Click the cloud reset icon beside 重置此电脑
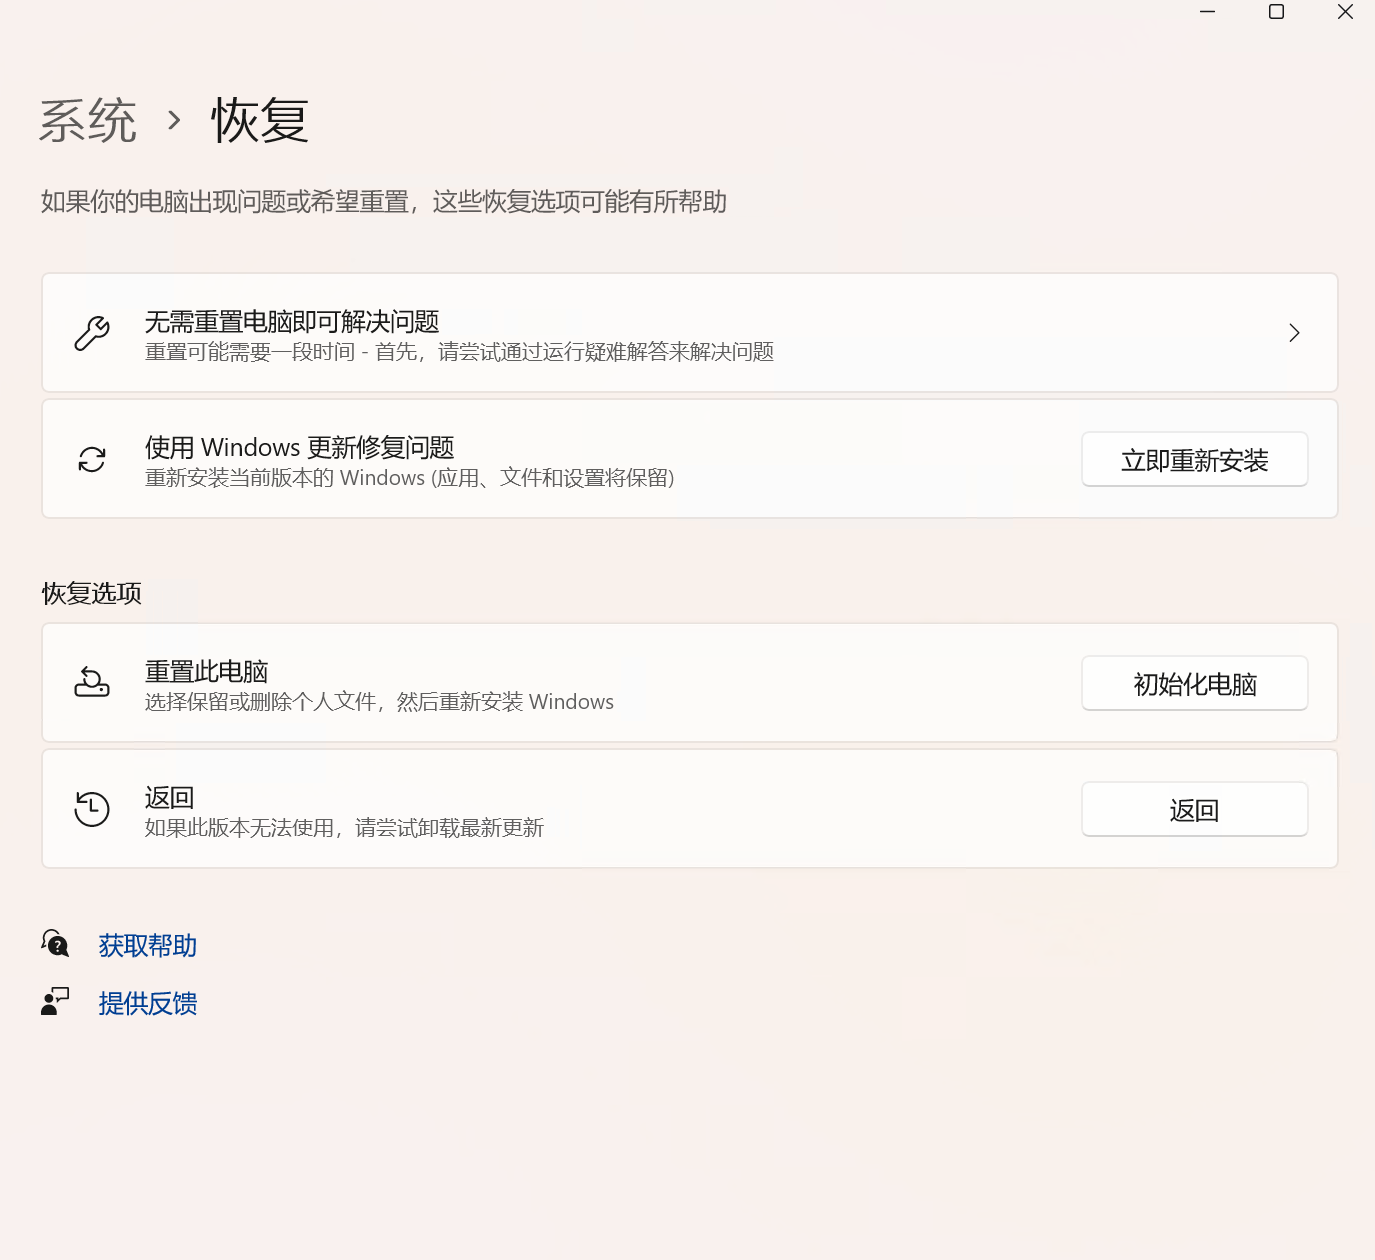 tap(91, 683)
